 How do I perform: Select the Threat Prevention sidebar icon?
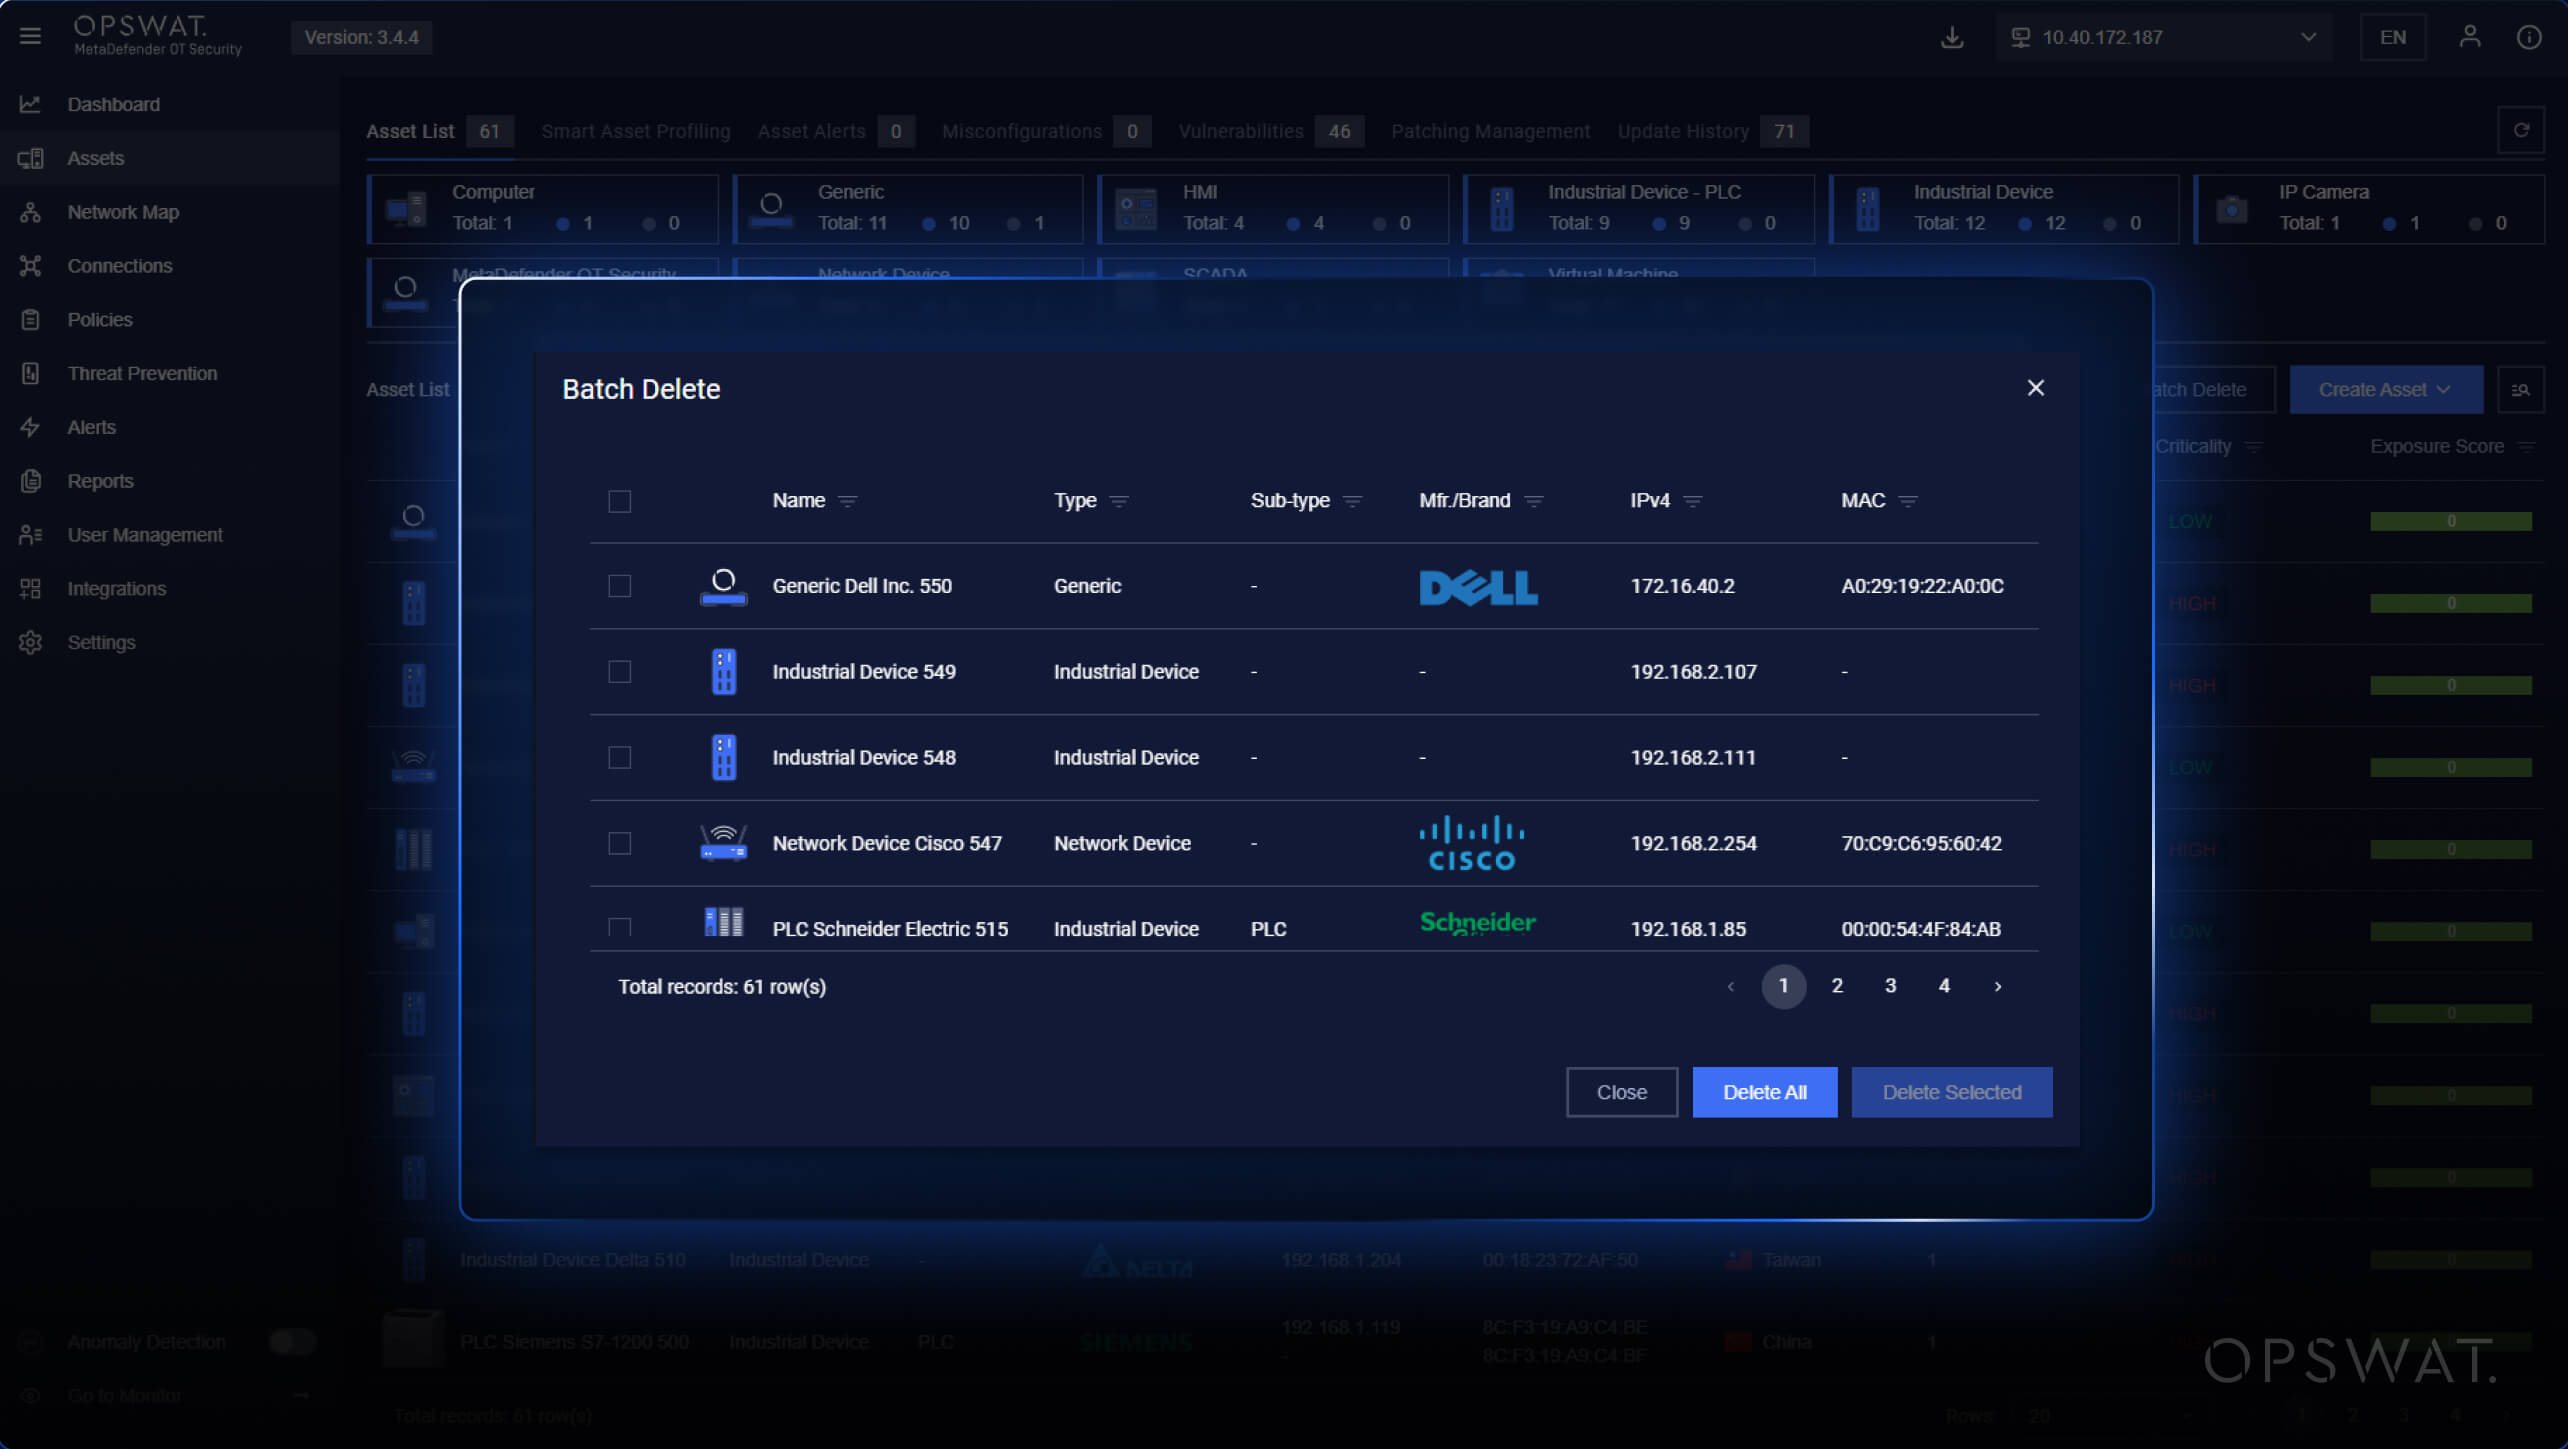(30, 372)
